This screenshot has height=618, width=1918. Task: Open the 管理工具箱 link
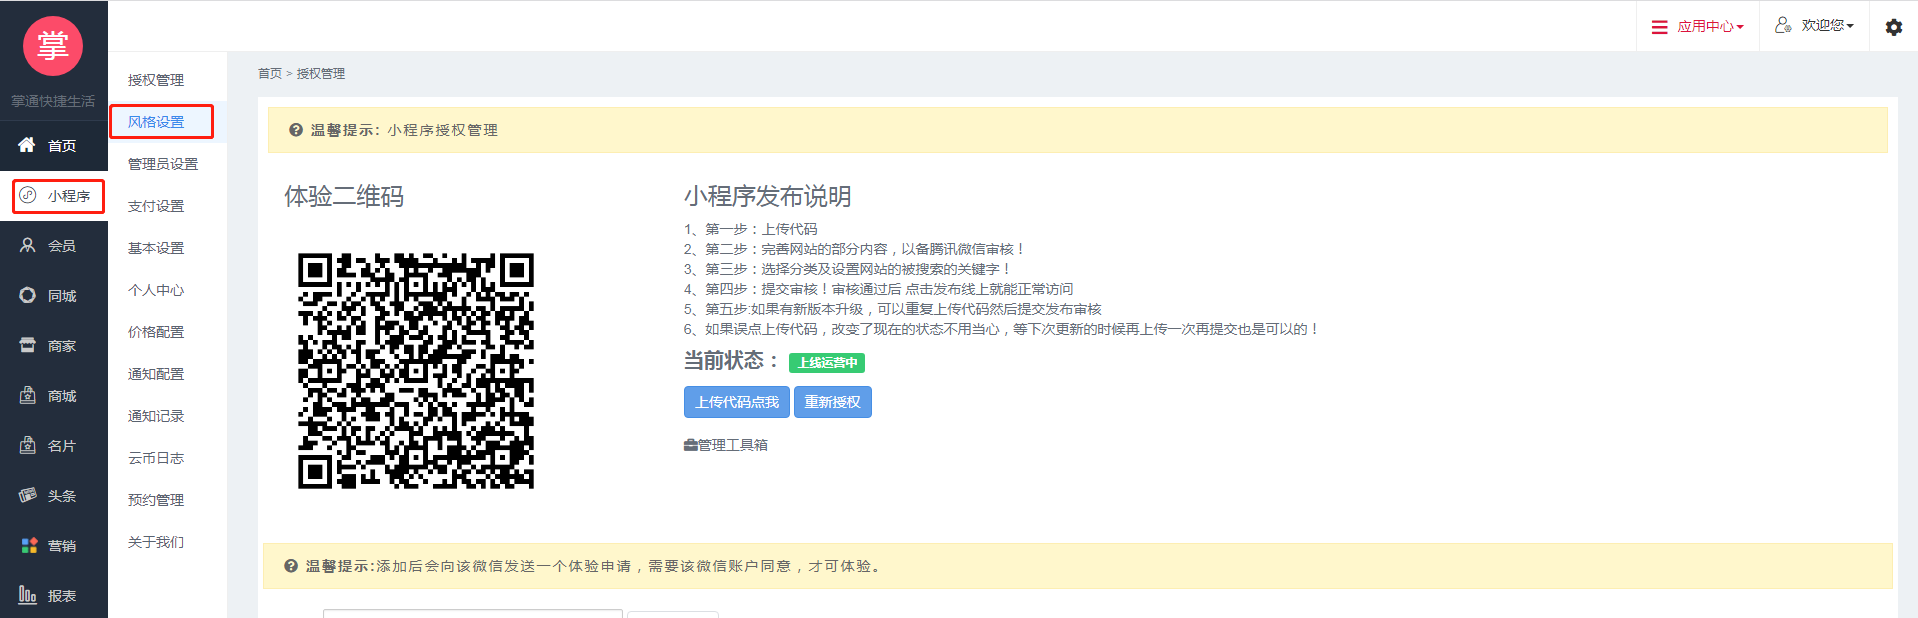pyautogui.click(x=726, y=445)
